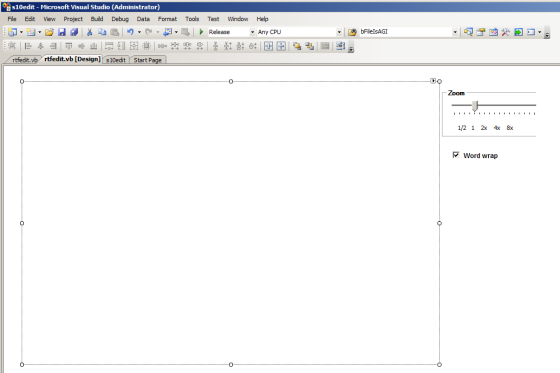This screenshot has height=373, width=560.
Task: Click the Save All icon
Action: tap(74, 32)
